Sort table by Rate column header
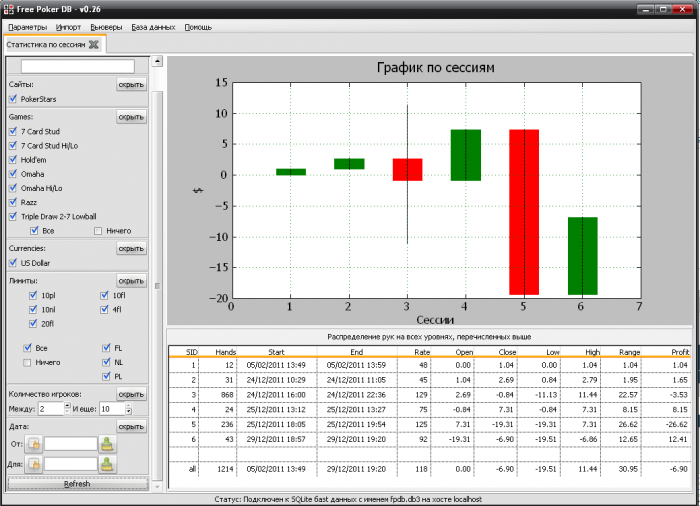Screen dimensions: 700x506 422,352
